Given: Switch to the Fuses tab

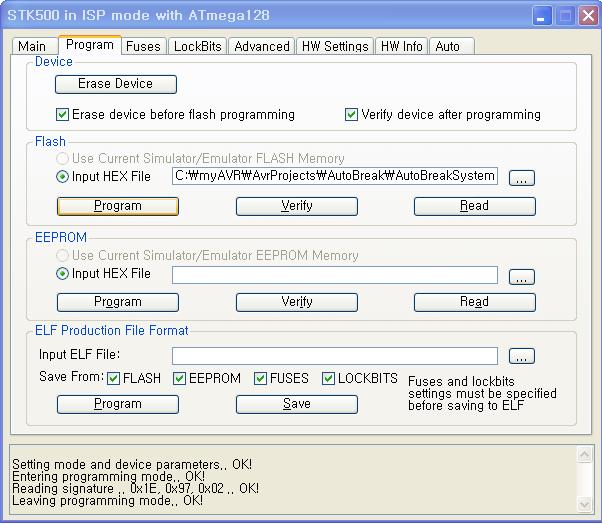Looking at the screenshot, I should pos(143,46).
